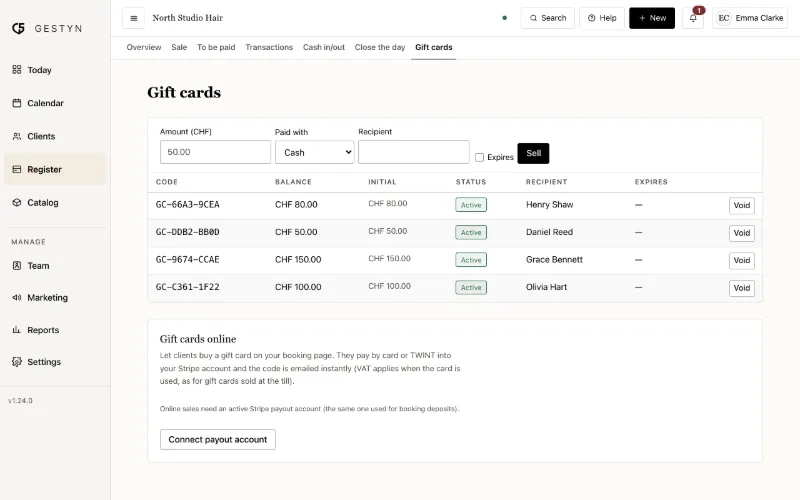800x500 pixels.
Task: Click the Gift cards online heading
Action: tap(198, 339)
